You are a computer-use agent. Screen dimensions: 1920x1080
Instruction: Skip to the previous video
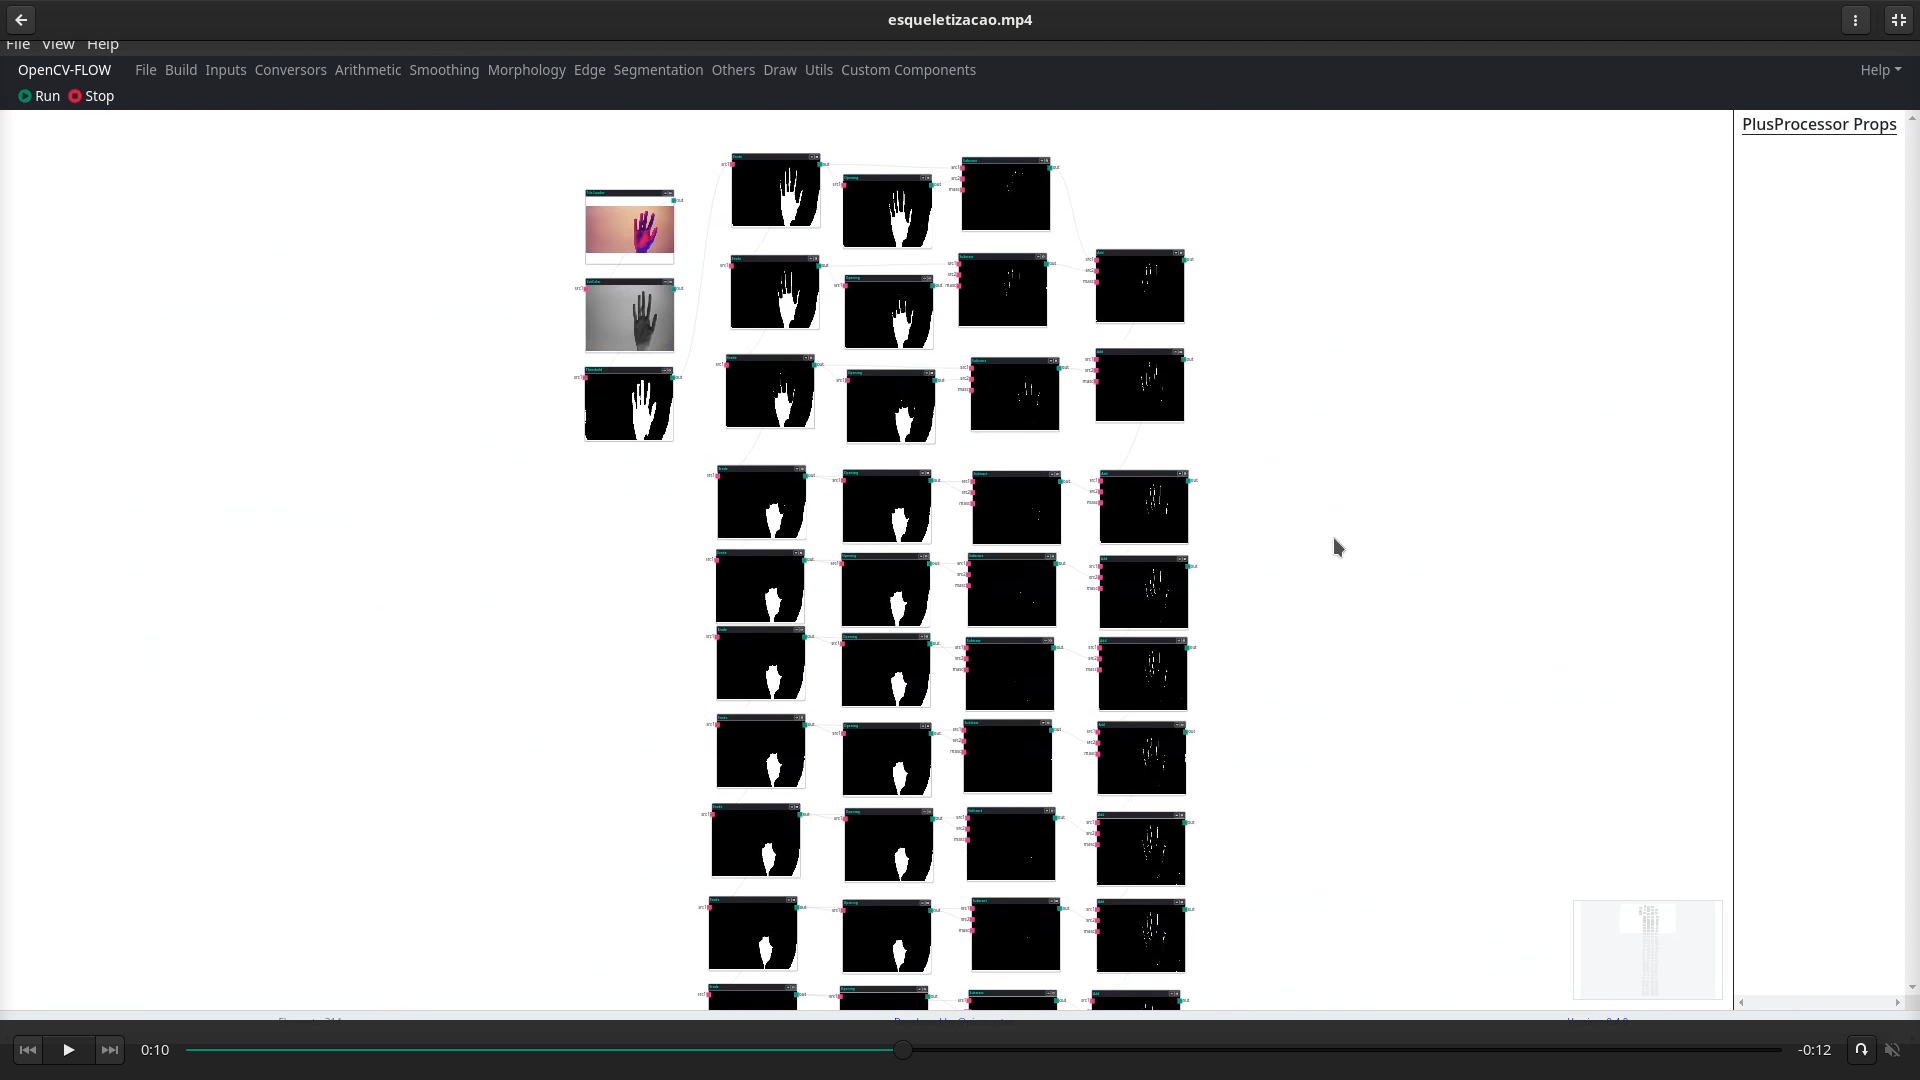point(28,1050)
